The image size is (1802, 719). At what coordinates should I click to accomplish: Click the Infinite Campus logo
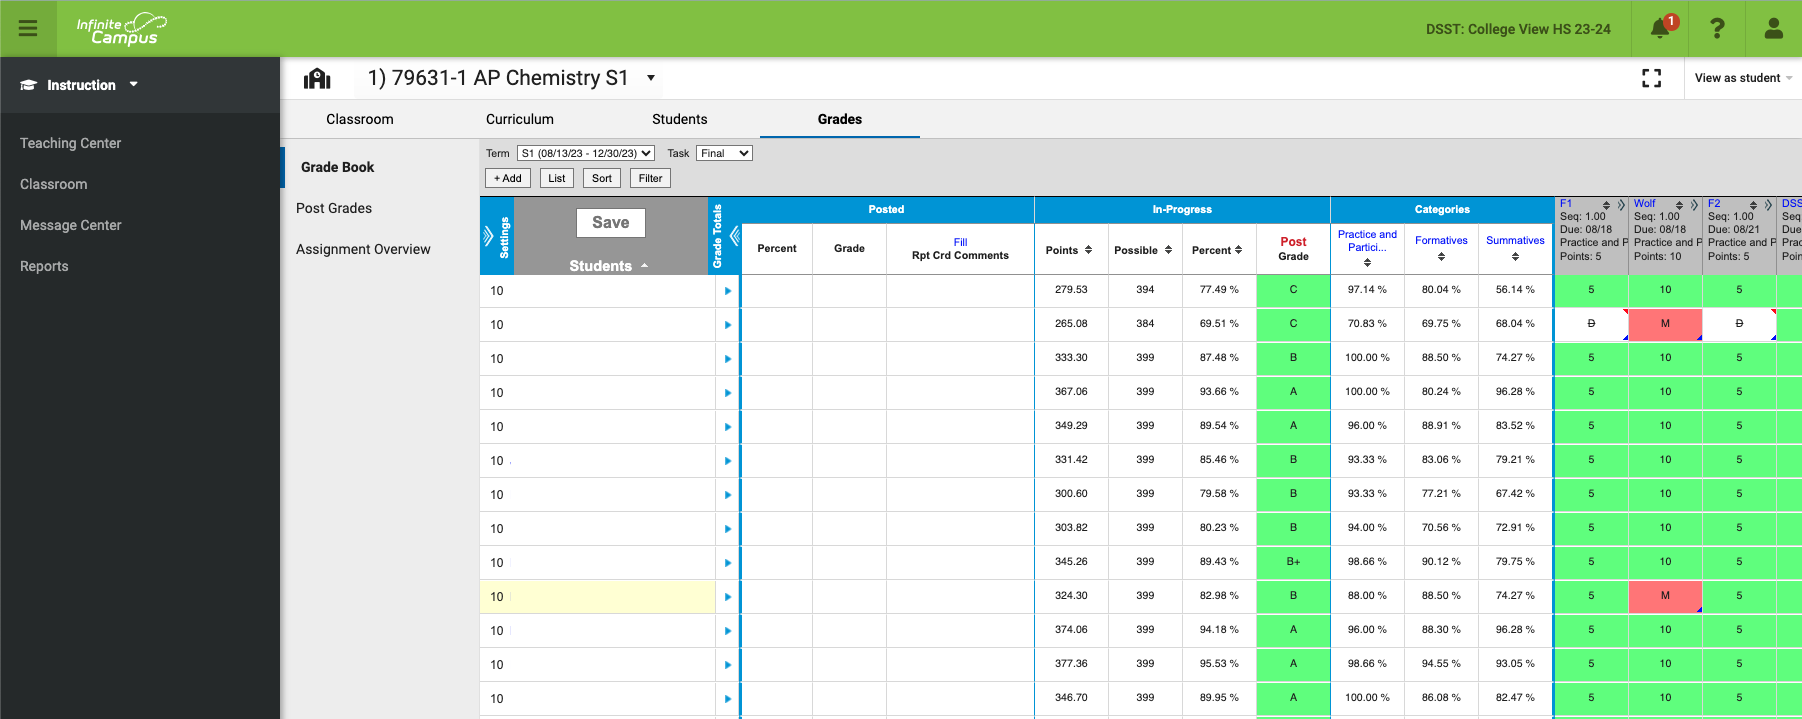coord(121,29)
